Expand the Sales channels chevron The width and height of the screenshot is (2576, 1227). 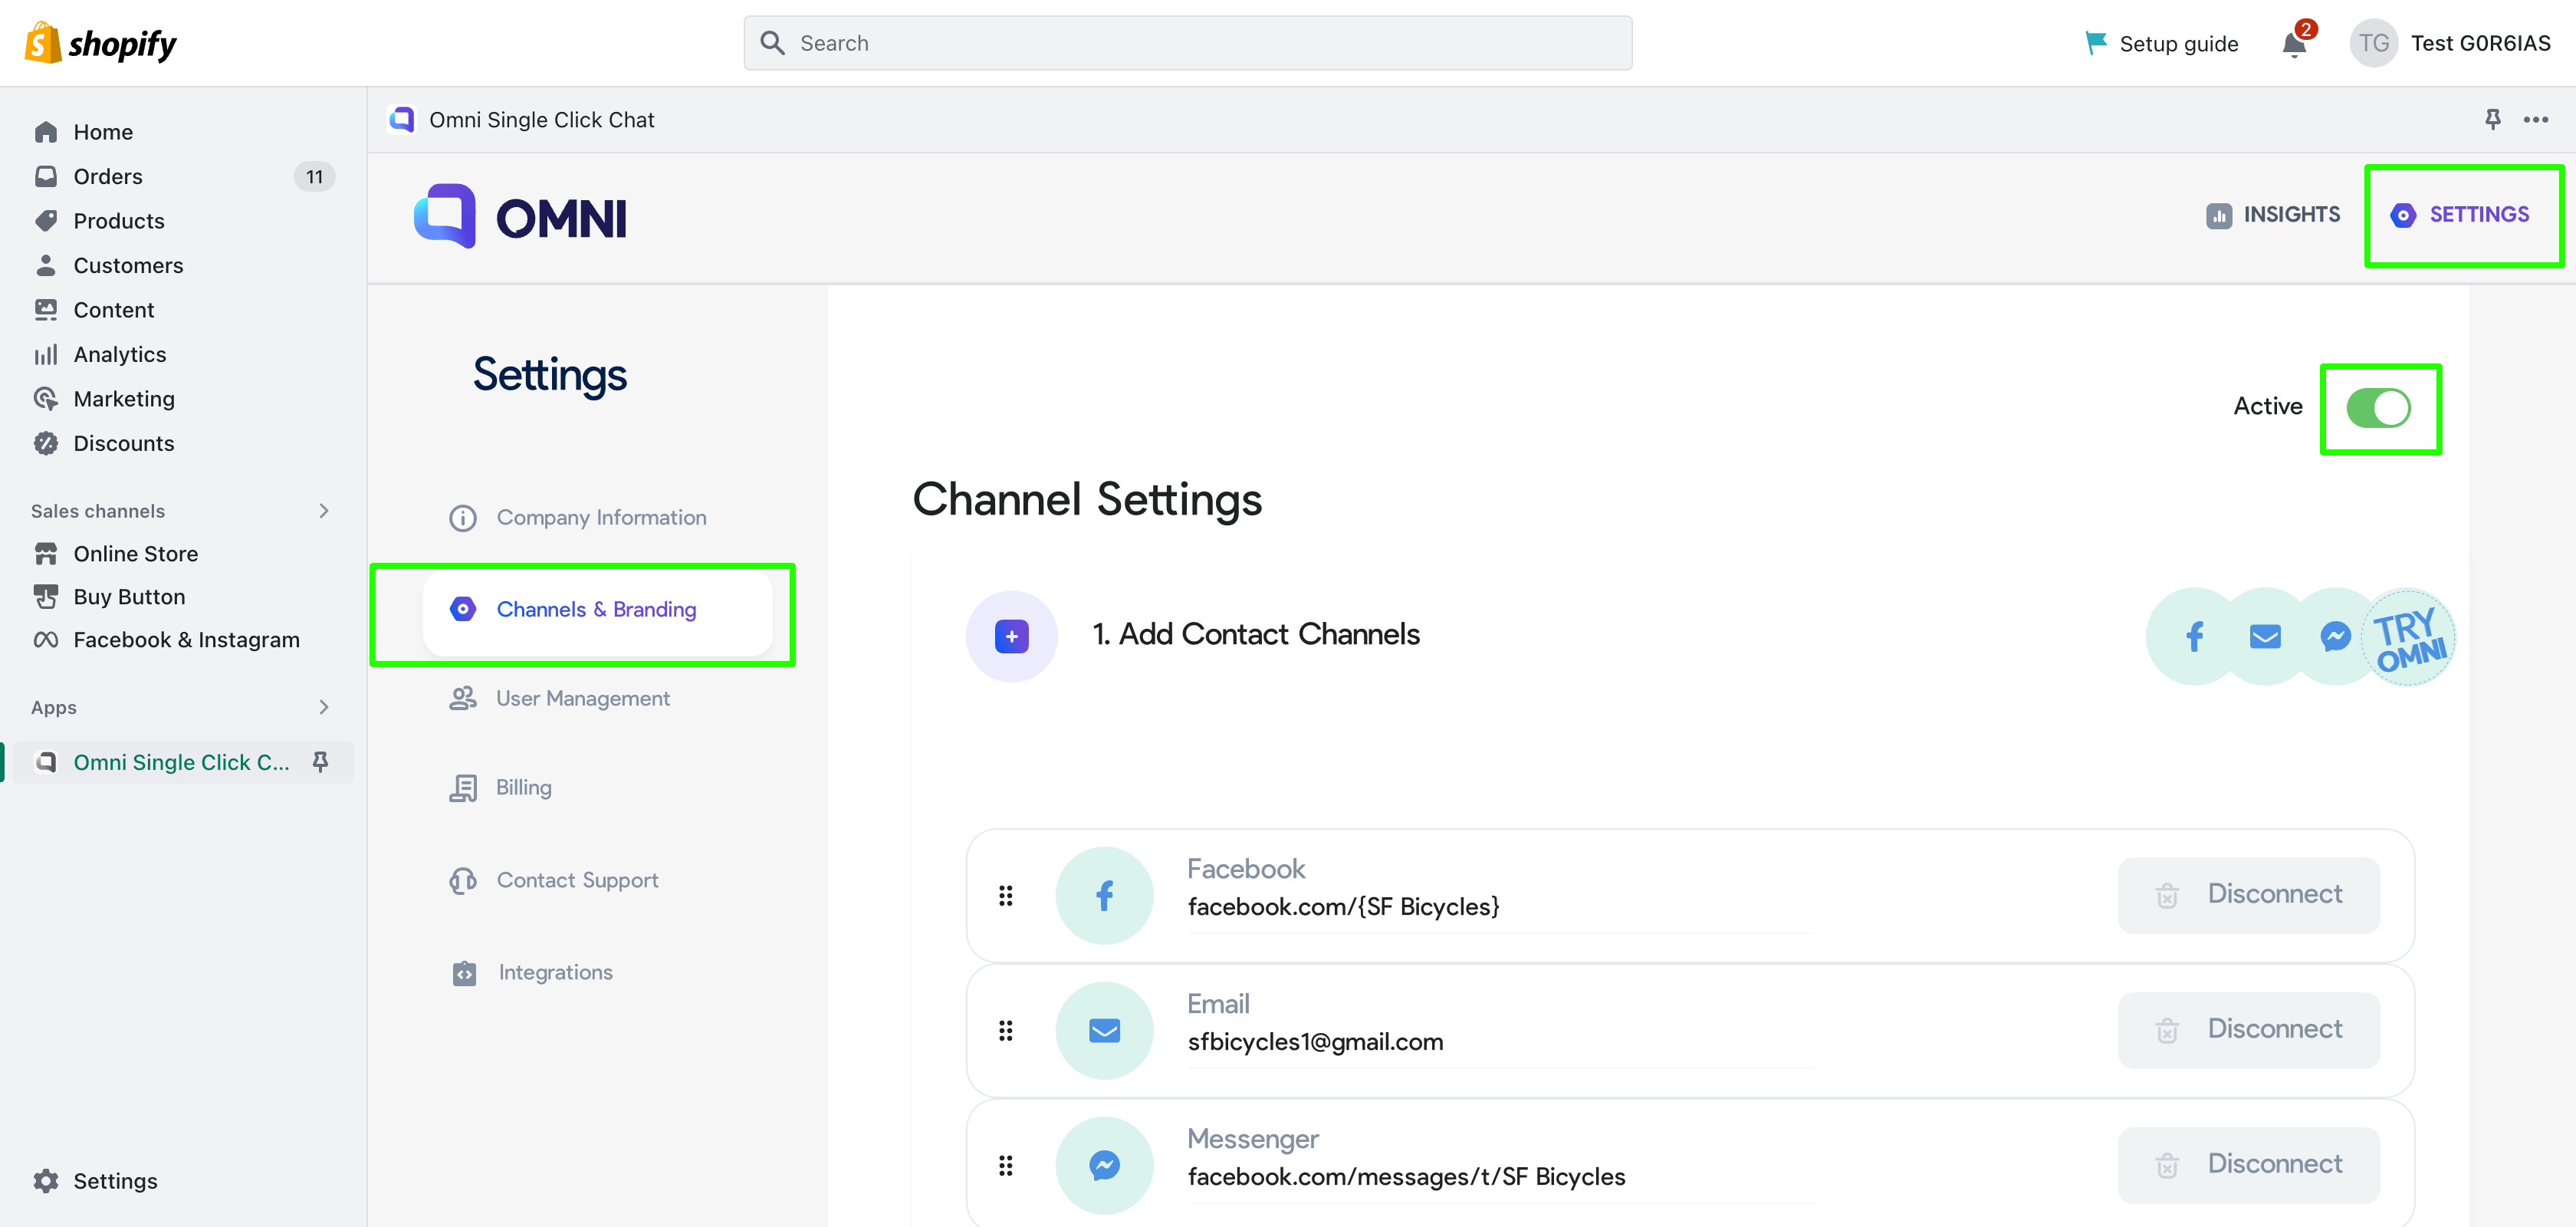[323, 511]
